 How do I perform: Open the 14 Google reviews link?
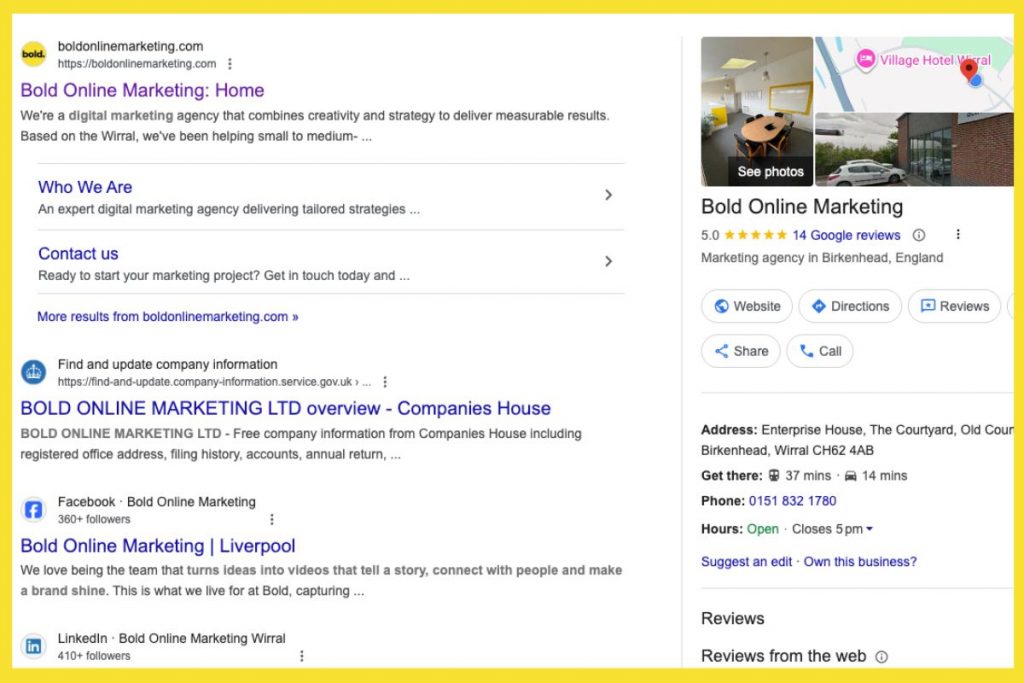[x=845, y=234]
